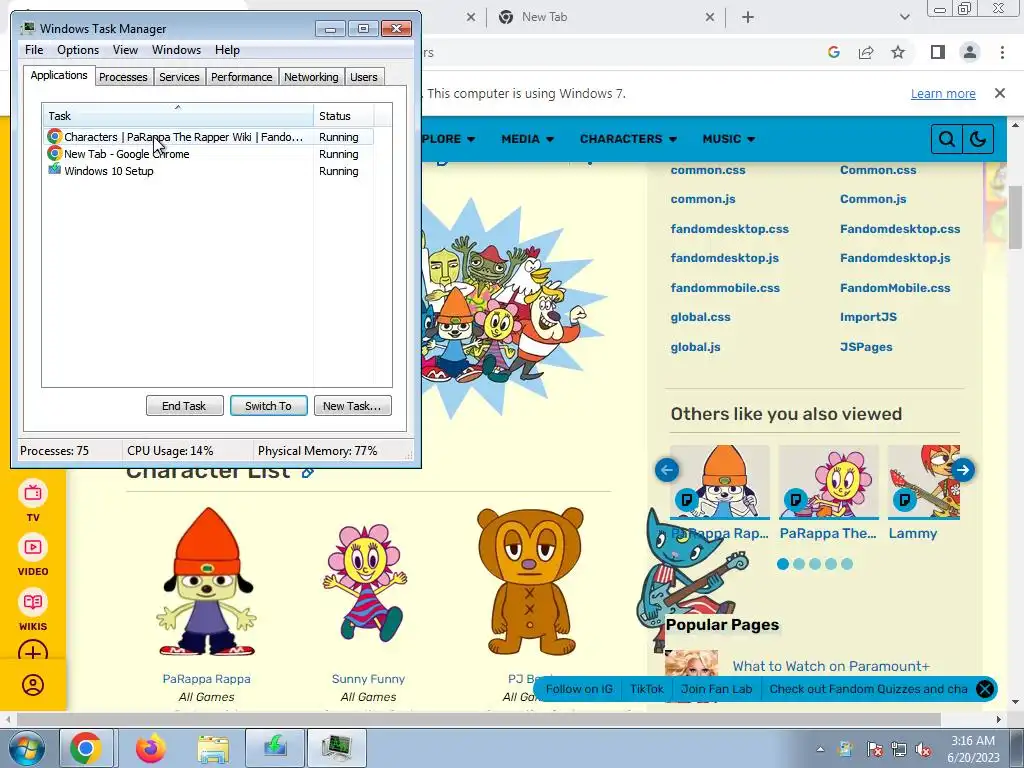This screenshot has height=768, width=1024.
Task: Open the Fandomdesktop.js link
Action: tap(895, 258)
